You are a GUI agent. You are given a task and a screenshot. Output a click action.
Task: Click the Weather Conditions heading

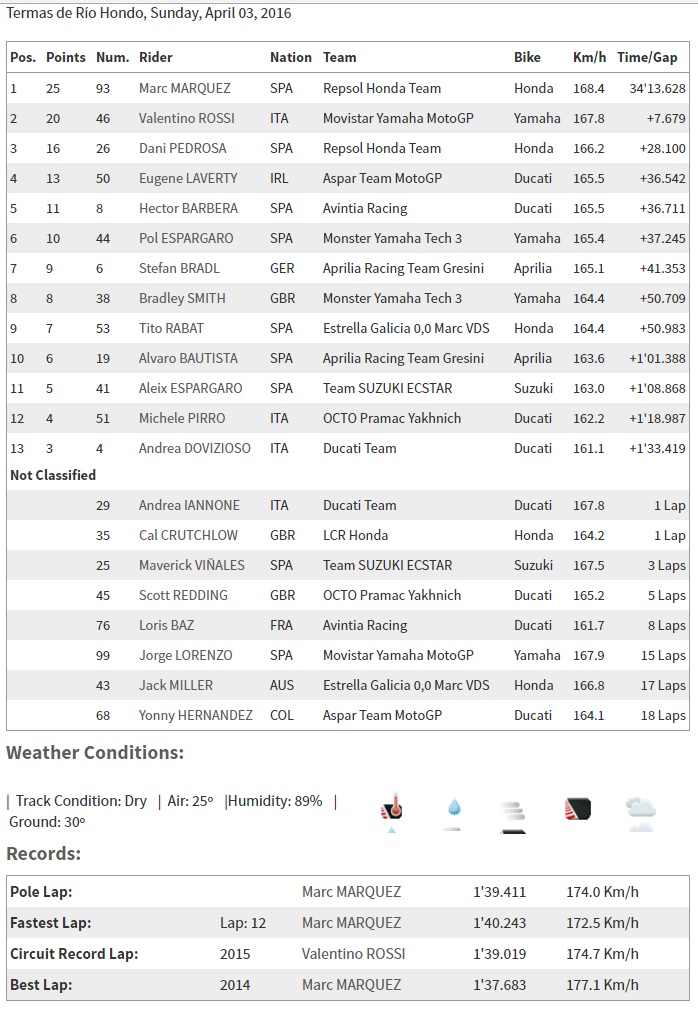(95, 753)
